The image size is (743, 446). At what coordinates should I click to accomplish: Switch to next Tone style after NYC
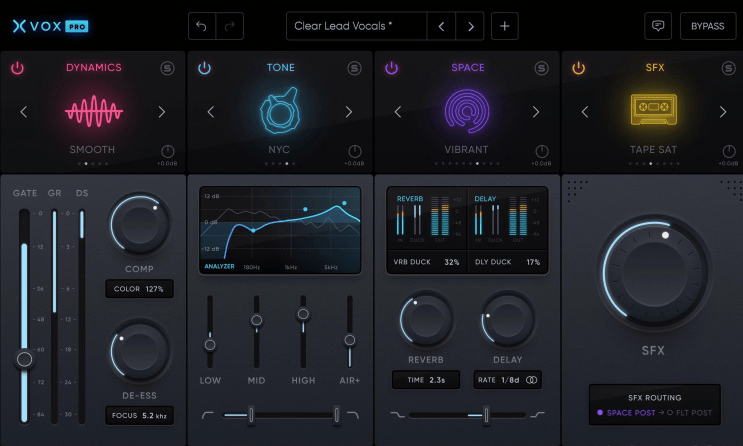[x=349, y=112]
